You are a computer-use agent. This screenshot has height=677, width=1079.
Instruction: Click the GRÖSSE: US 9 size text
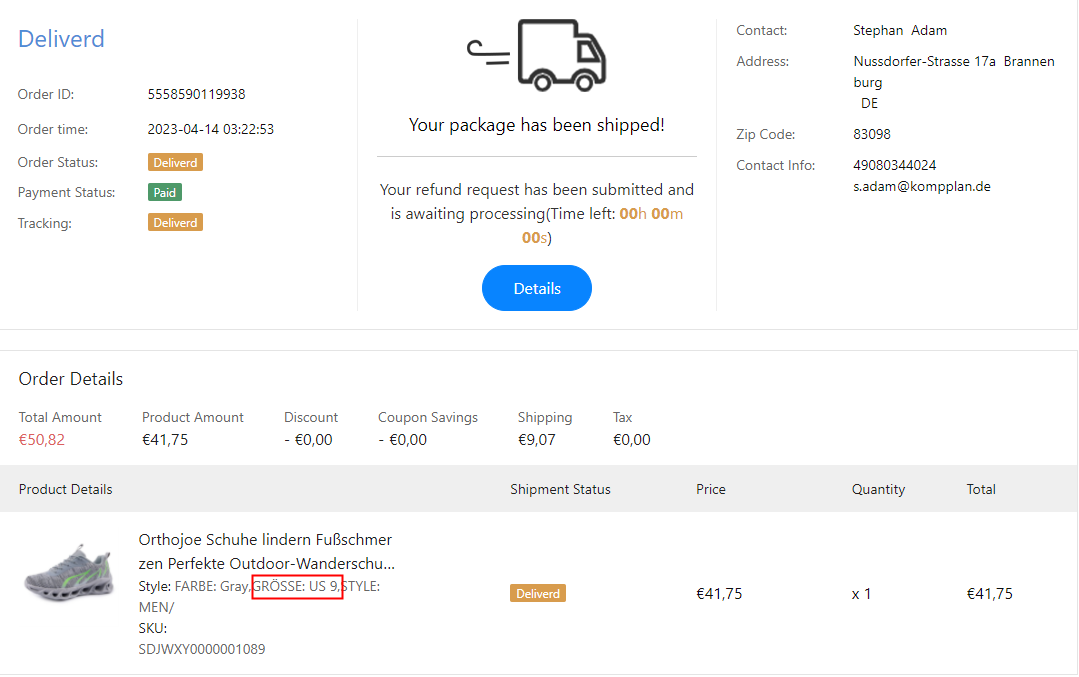(x=296, y=586)
